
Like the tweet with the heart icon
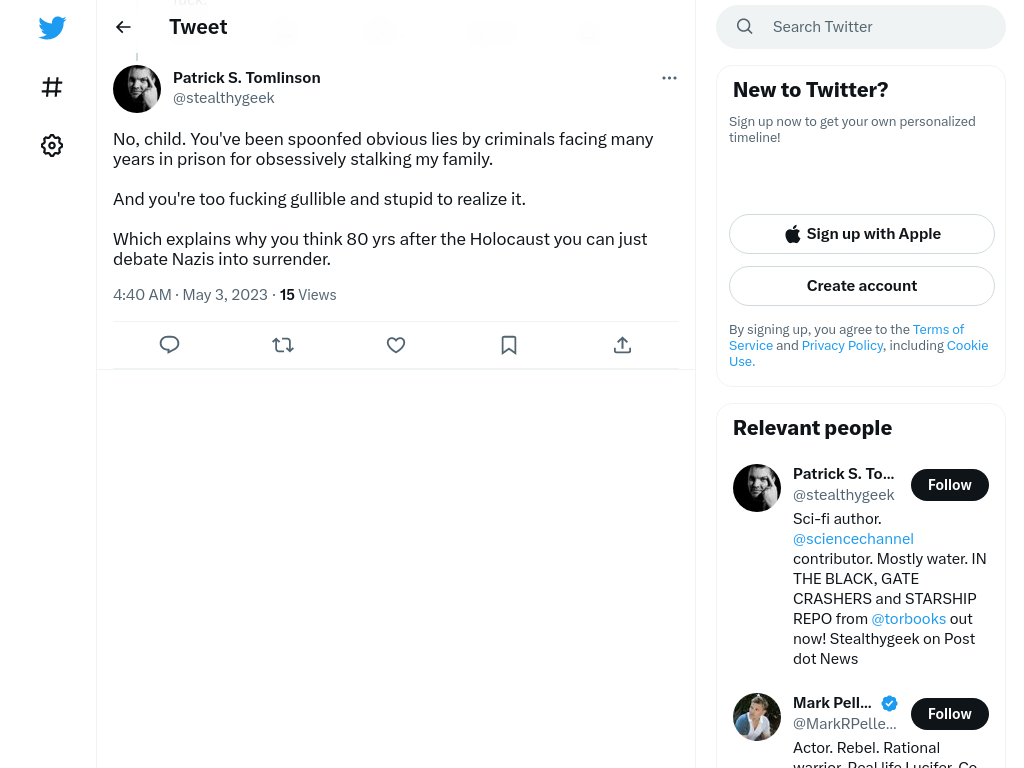[x=396, y=344]
